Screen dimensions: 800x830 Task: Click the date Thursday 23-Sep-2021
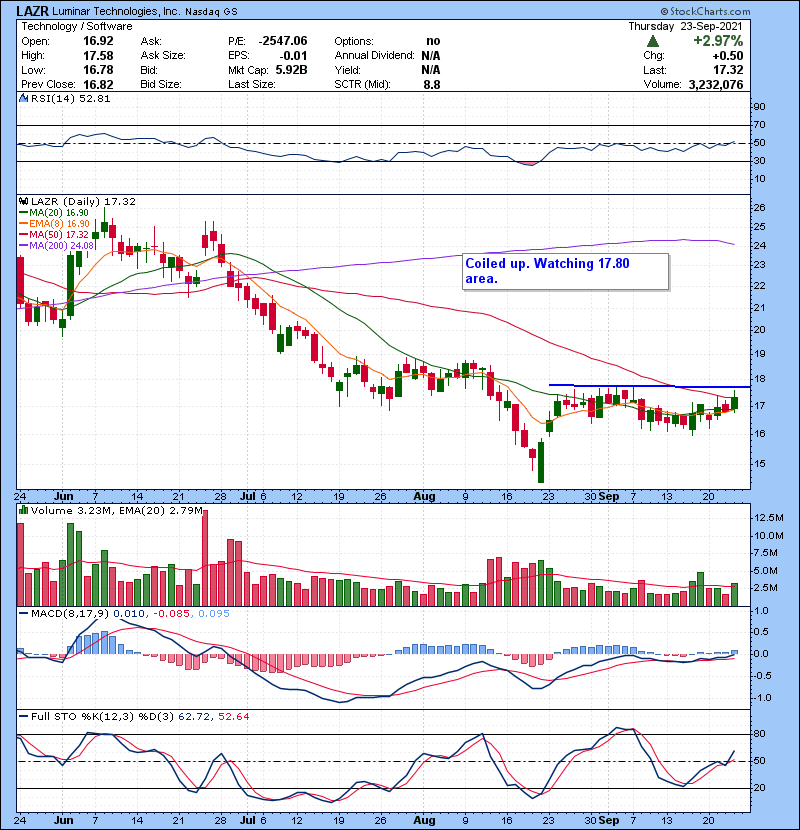coord(686,26)
